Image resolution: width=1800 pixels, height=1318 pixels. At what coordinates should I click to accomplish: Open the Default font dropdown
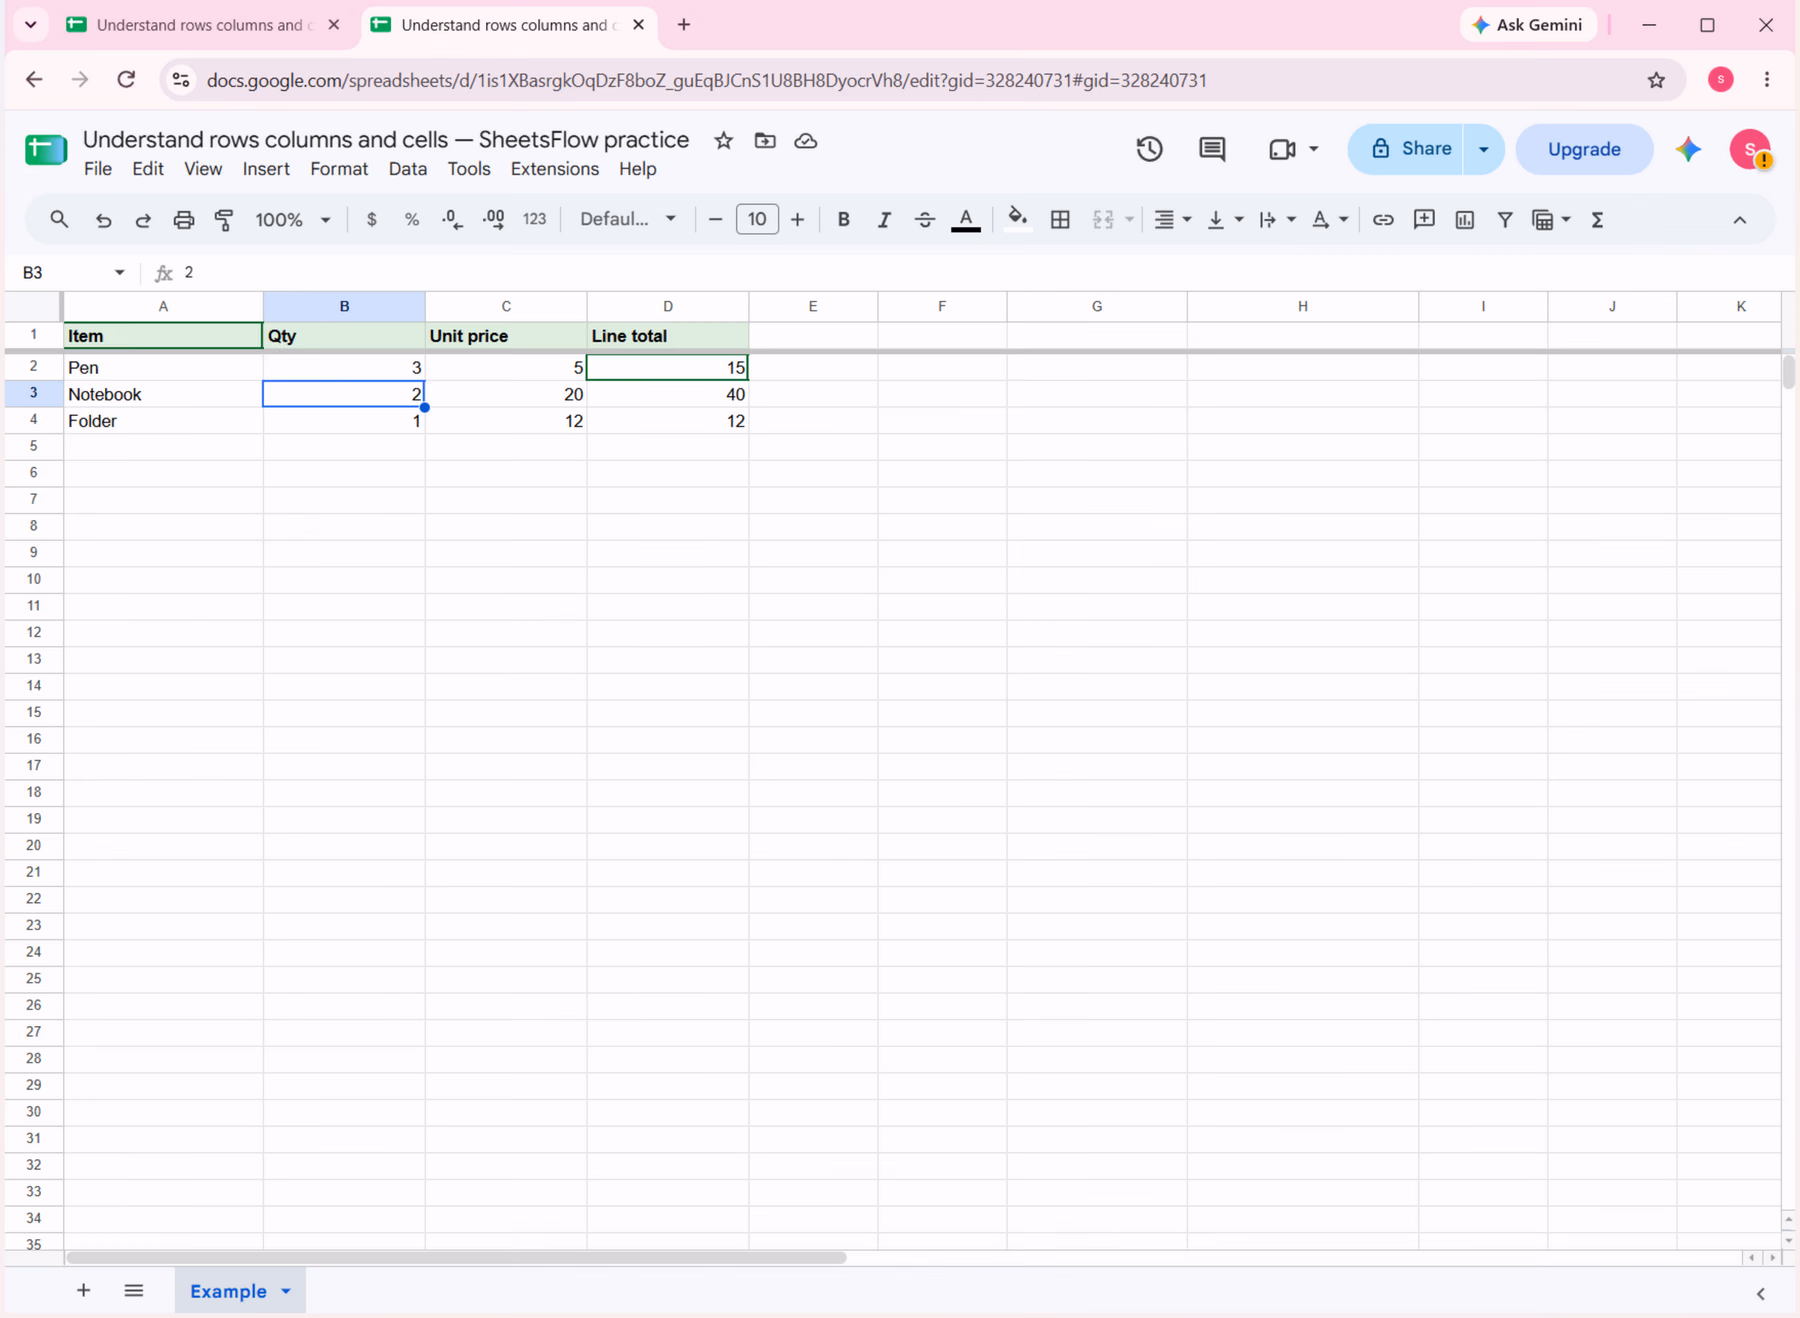pyautogui.click(x=628, y=219)
